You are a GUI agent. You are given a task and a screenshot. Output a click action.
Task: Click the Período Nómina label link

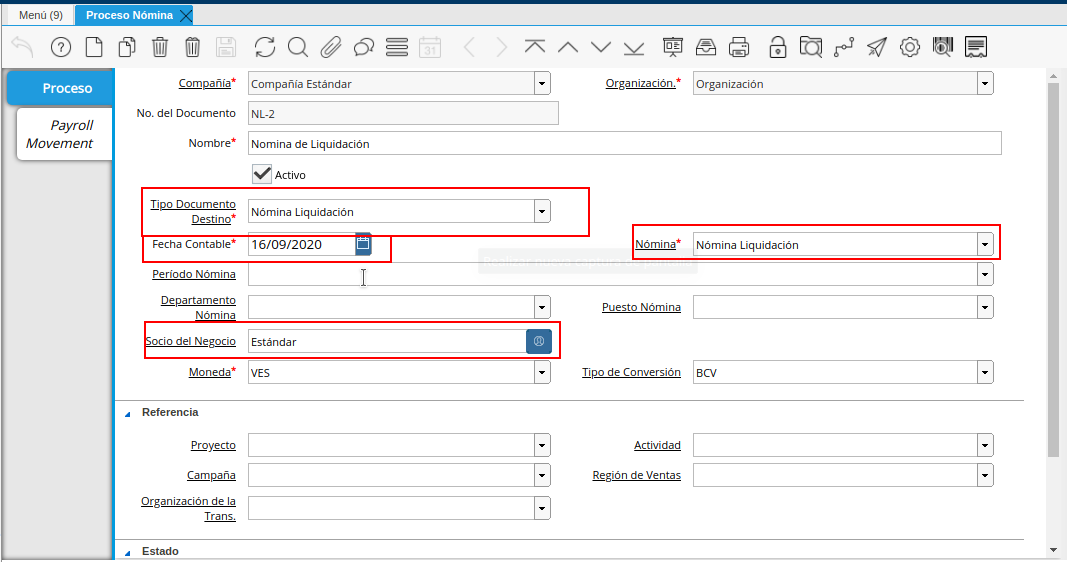click(x=194, y=274)
